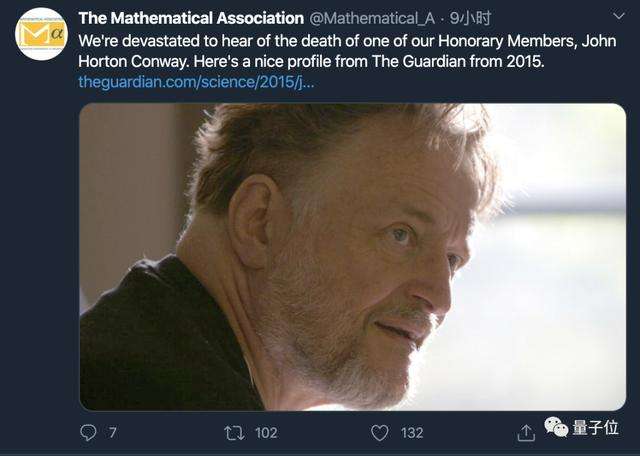Open the share tweet icon
The image size is (640, 456).
[526, 432]
